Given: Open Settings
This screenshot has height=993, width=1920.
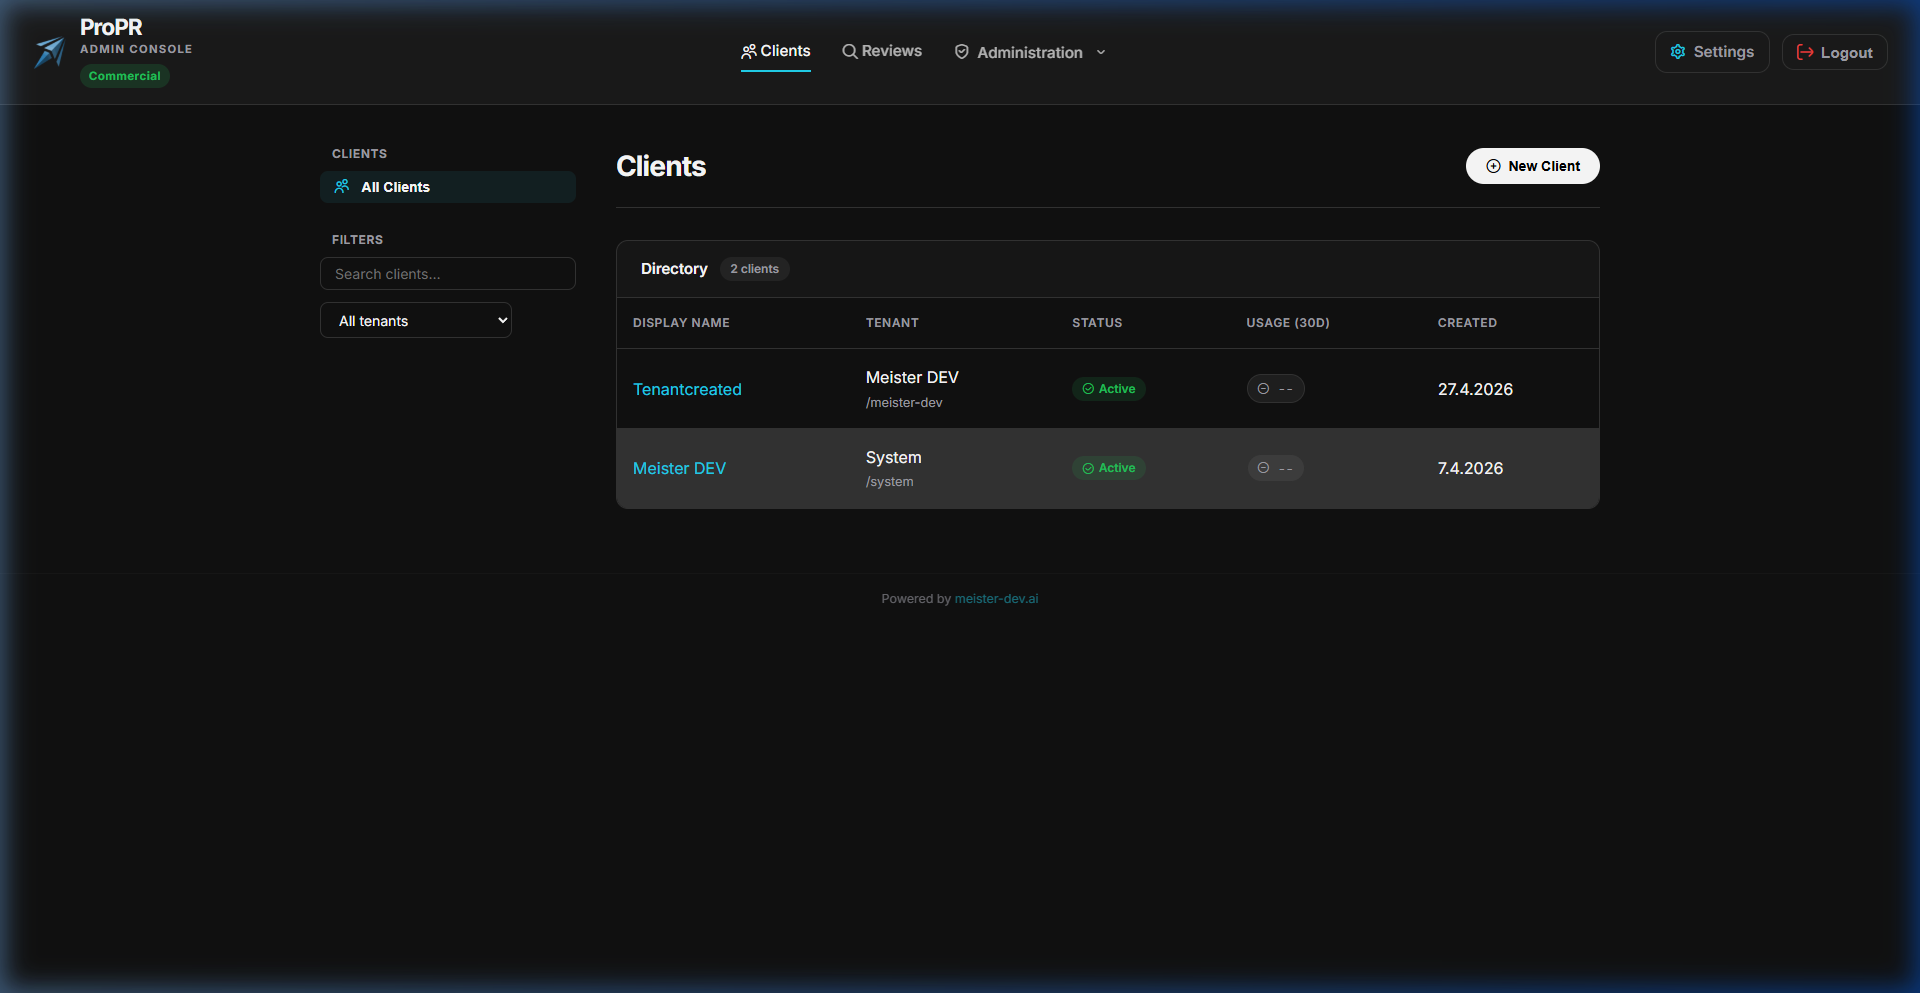Looking at the screenshot, I should pos(1712,52).
